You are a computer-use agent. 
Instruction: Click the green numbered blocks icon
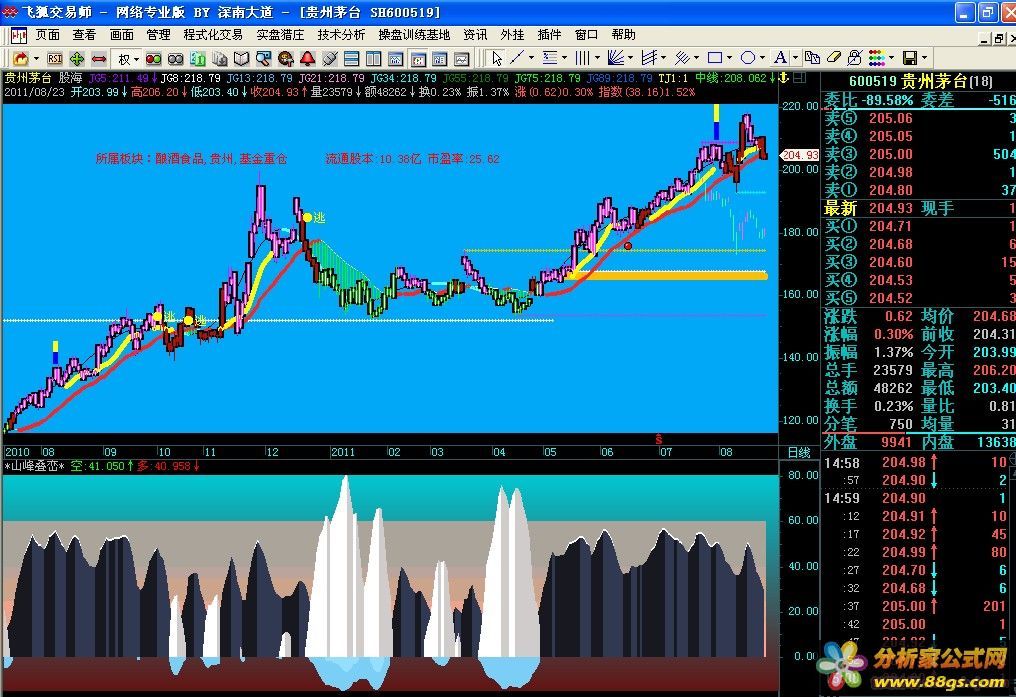pyautogui.click(x=198, y=58)
